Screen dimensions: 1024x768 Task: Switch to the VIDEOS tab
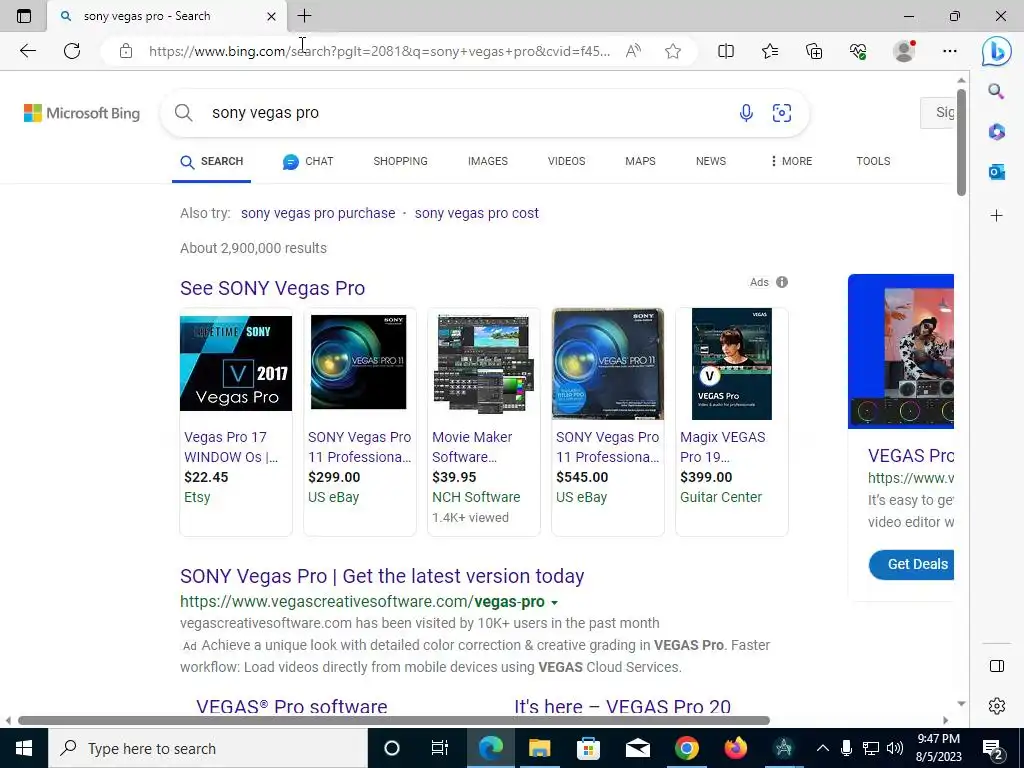[x=566, y=161]
